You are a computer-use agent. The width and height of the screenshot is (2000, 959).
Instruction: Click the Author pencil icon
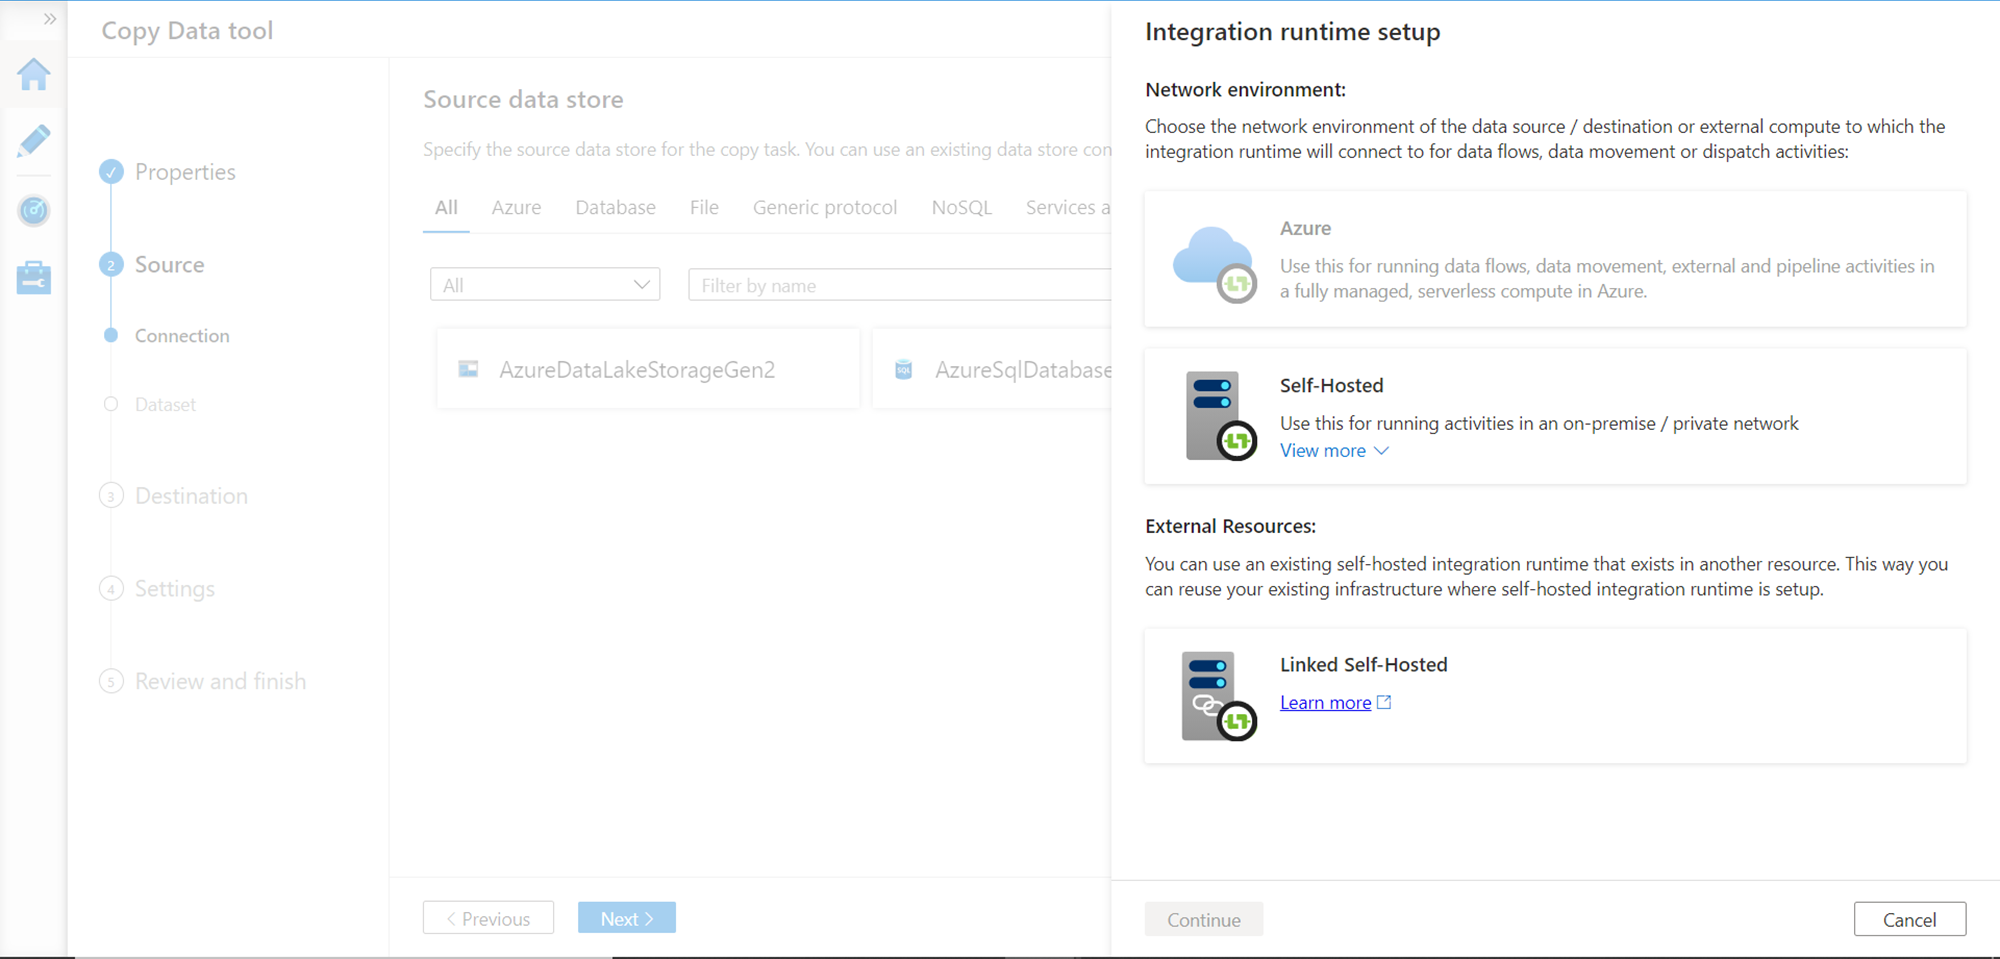34,141
